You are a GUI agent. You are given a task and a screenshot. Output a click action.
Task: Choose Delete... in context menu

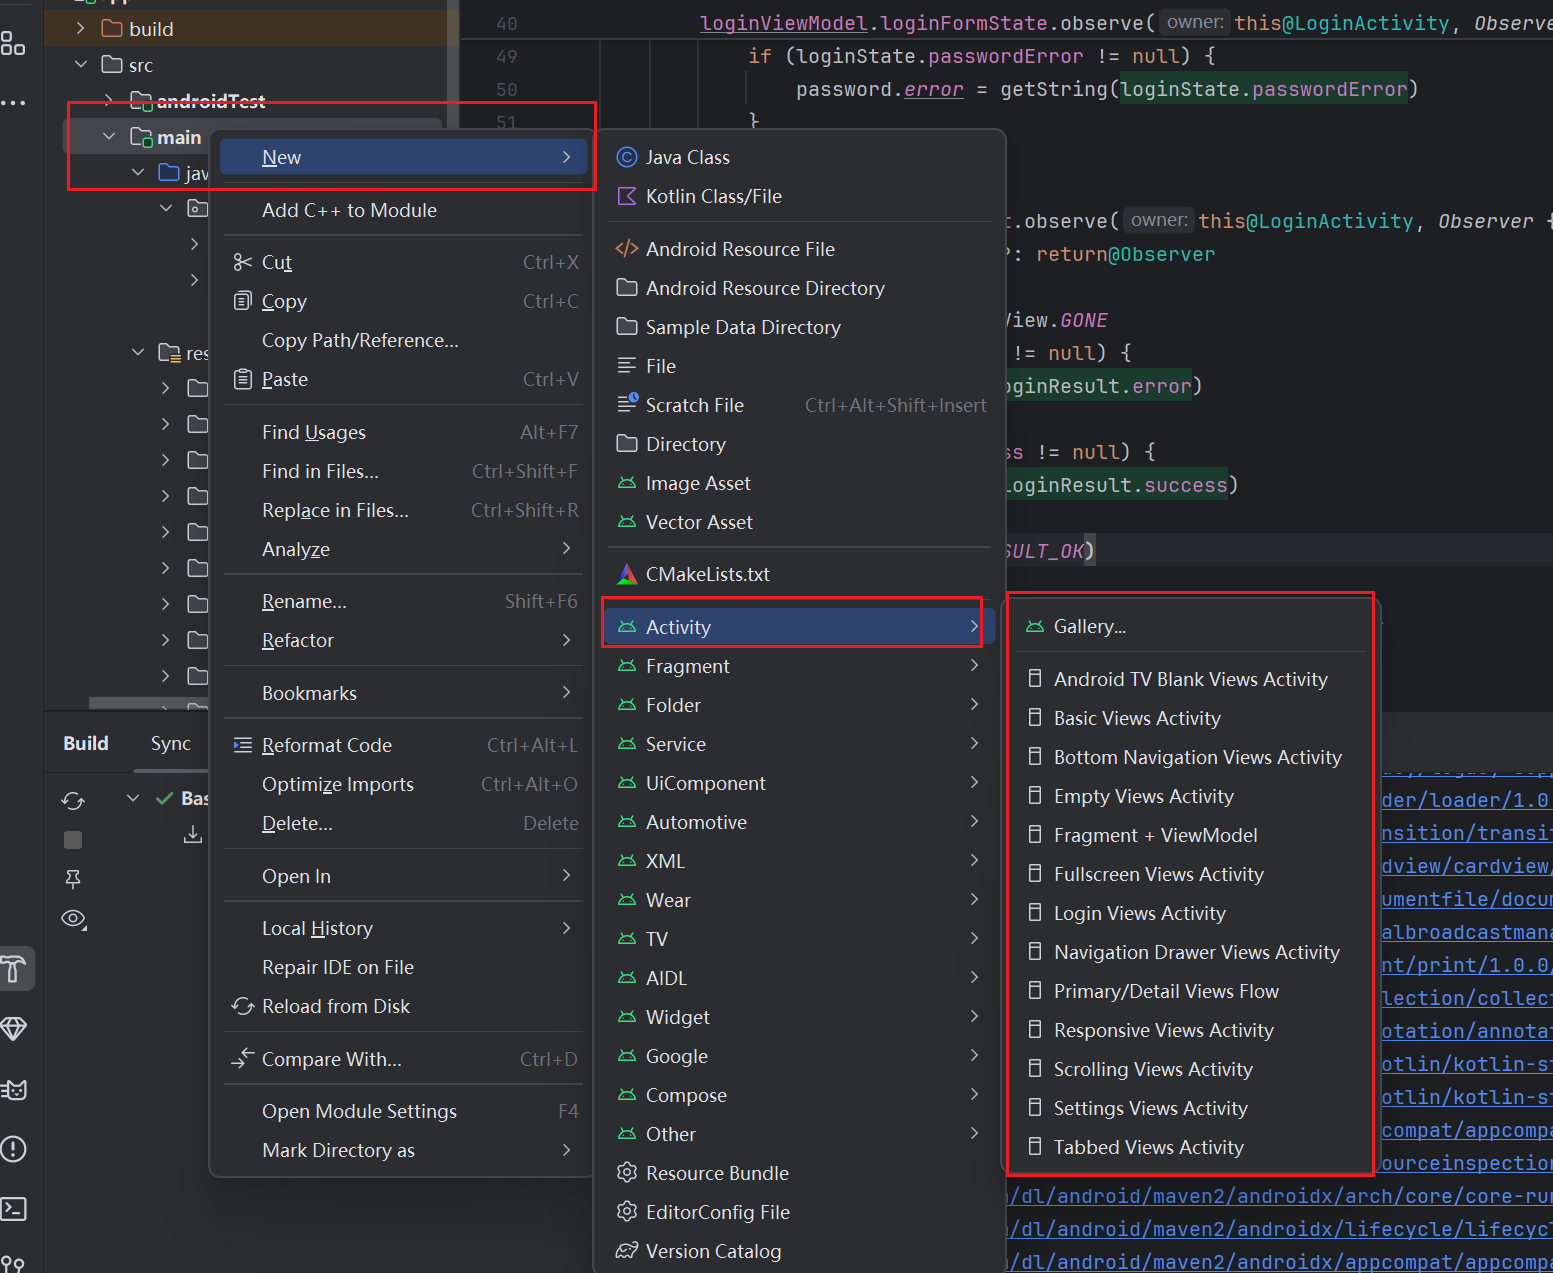pyautogui.click(x=404, y=823)
